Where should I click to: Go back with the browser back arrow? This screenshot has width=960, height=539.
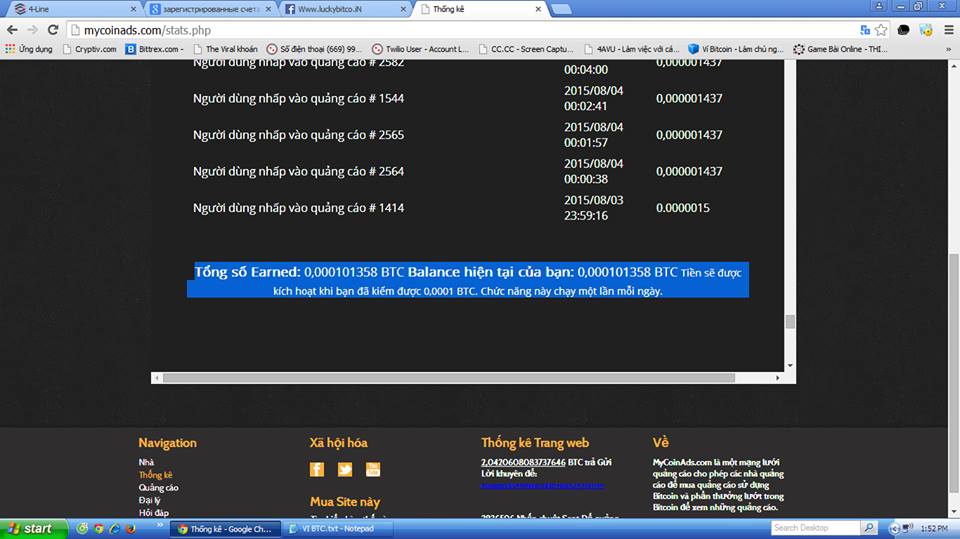pos(12,30)
